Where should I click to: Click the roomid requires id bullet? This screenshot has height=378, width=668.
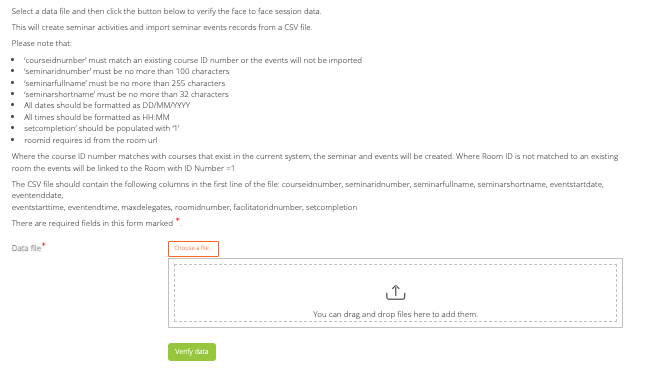click(91, 140)
